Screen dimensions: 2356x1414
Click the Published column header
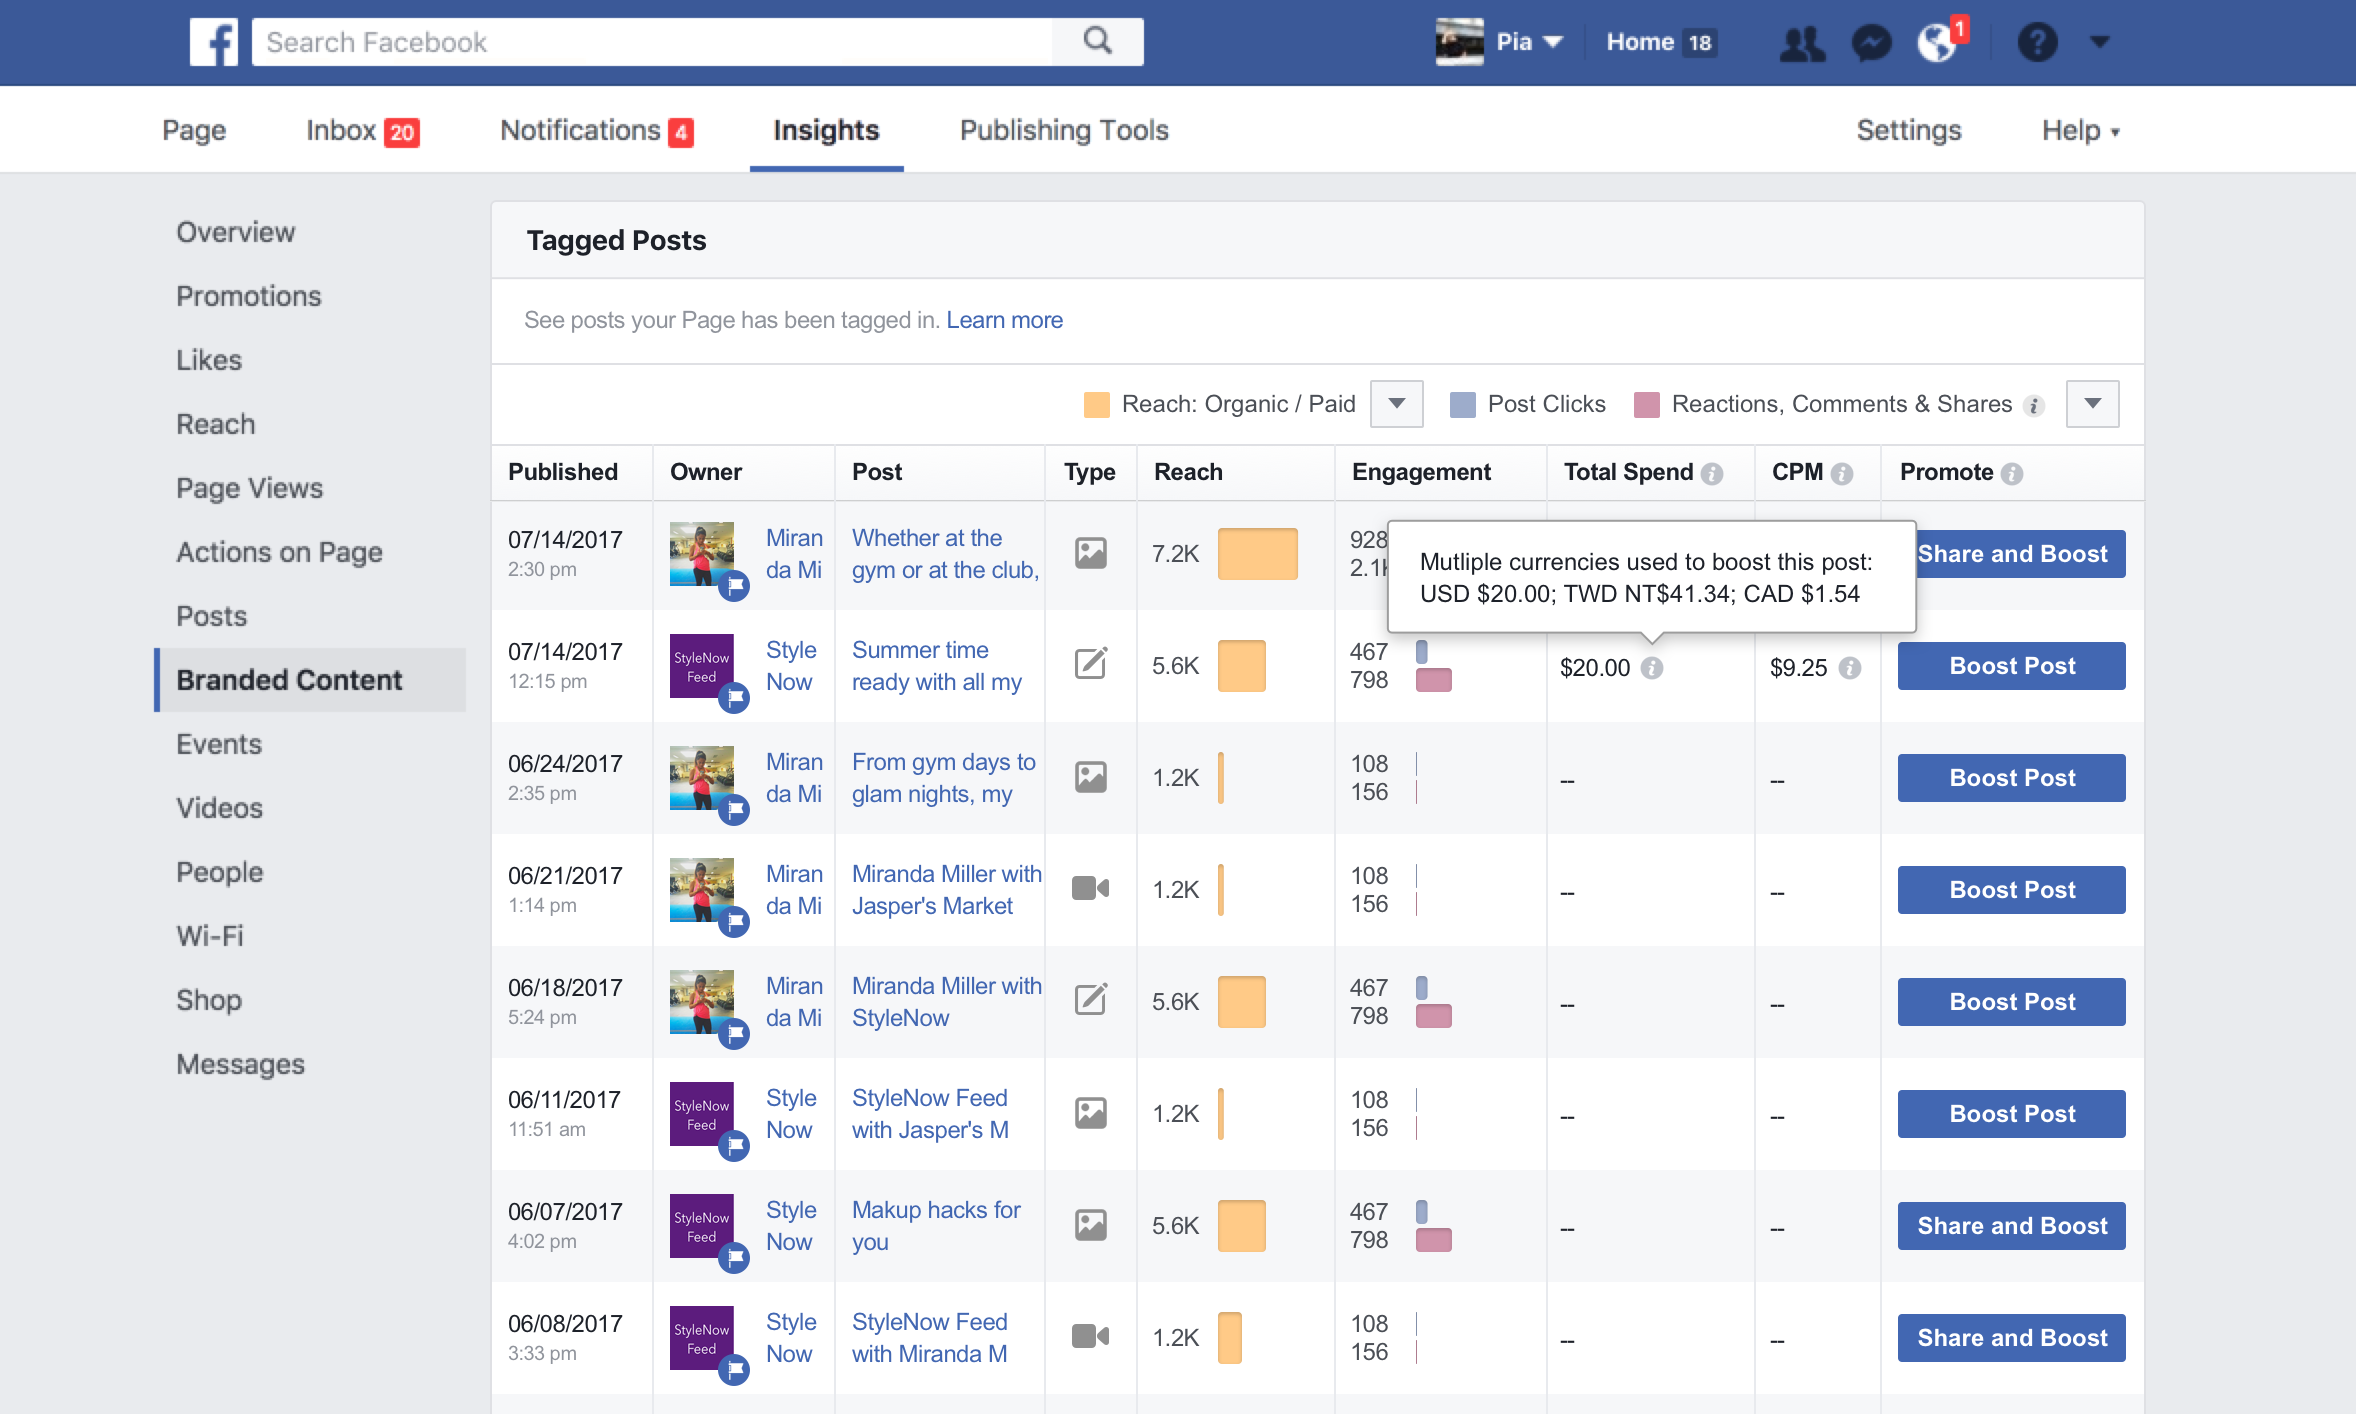coord(563,472)
